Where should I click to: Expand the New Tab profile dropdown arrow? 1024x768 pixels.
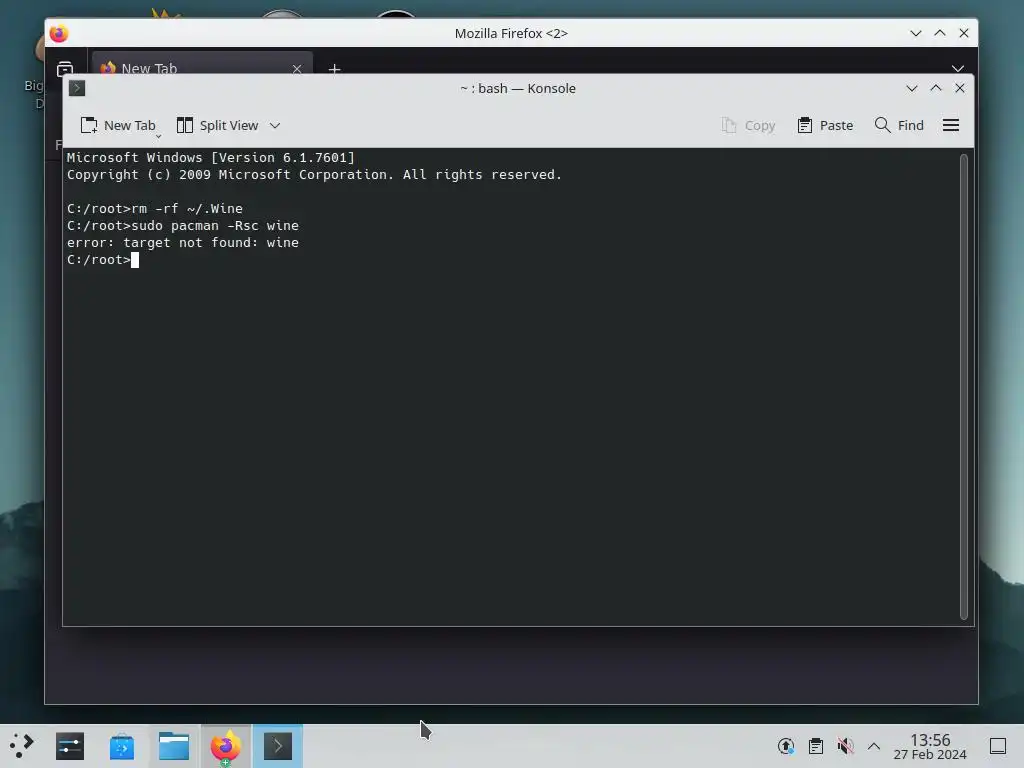(x=158, y=136)
